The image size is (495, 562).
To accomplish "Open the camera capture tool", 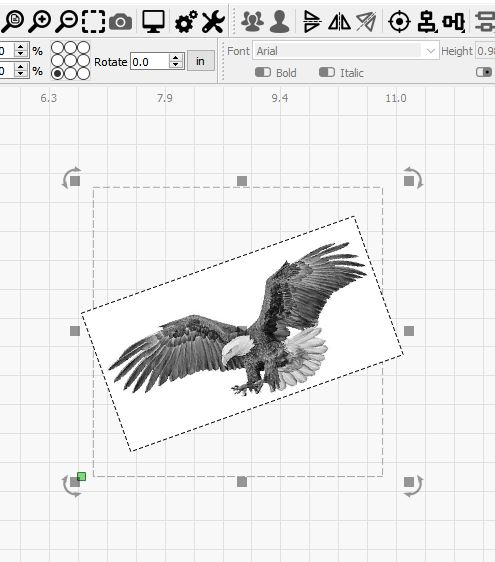I will tap(120, 22).
